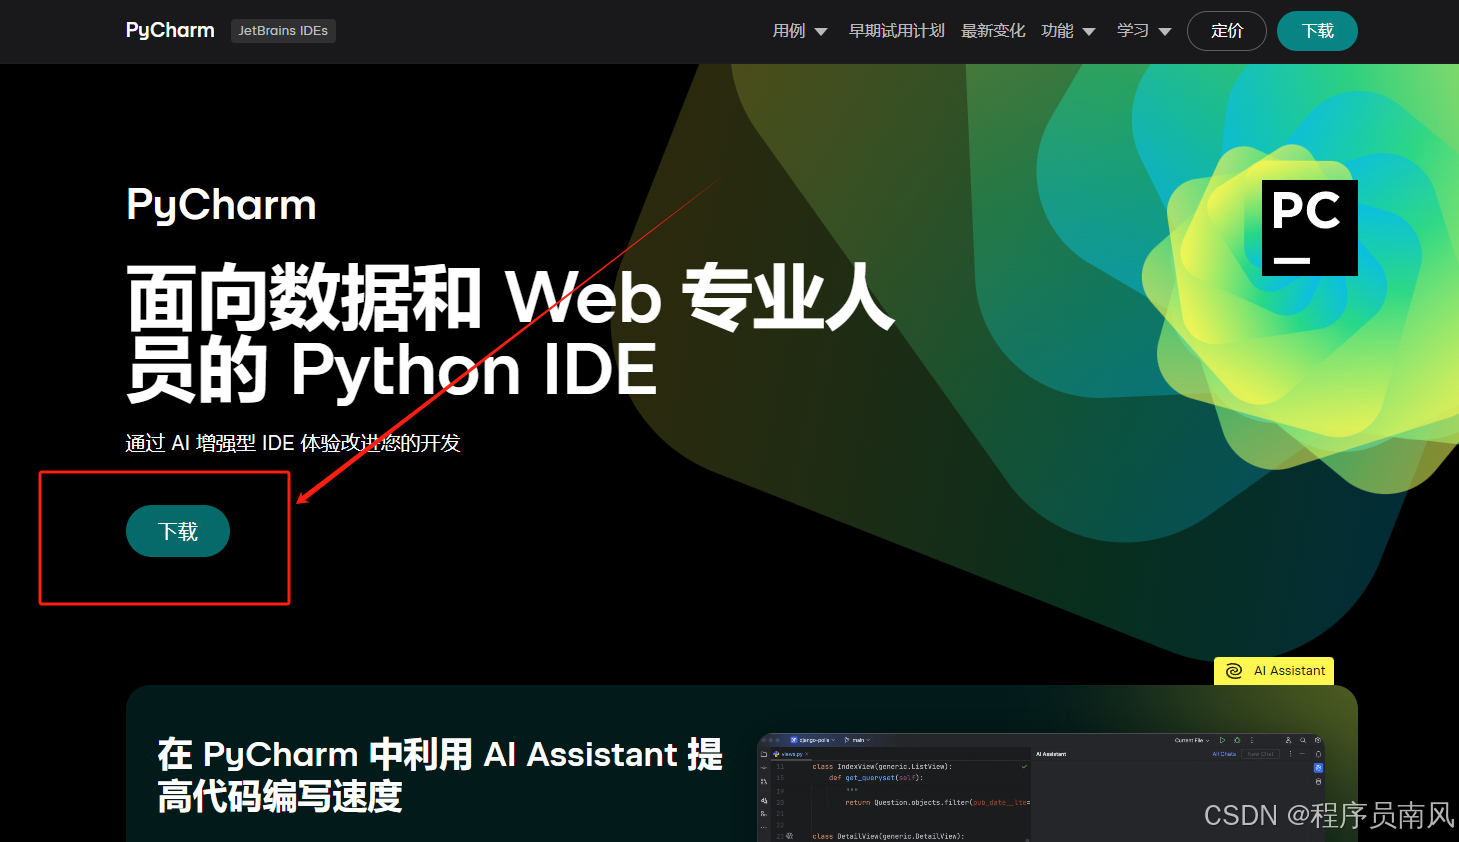Click the PyCharm logo in header

[x=170, y=30]
